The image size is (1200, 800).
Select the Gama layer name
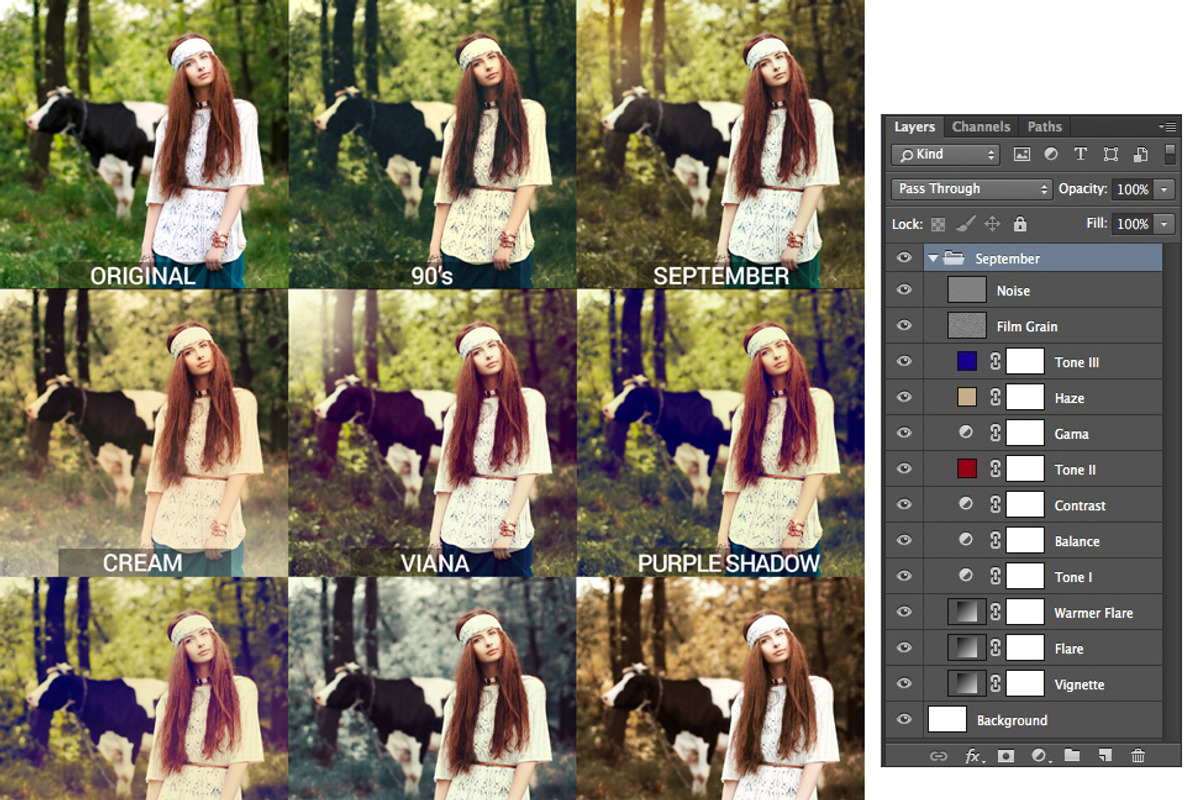pos(1071,434)
